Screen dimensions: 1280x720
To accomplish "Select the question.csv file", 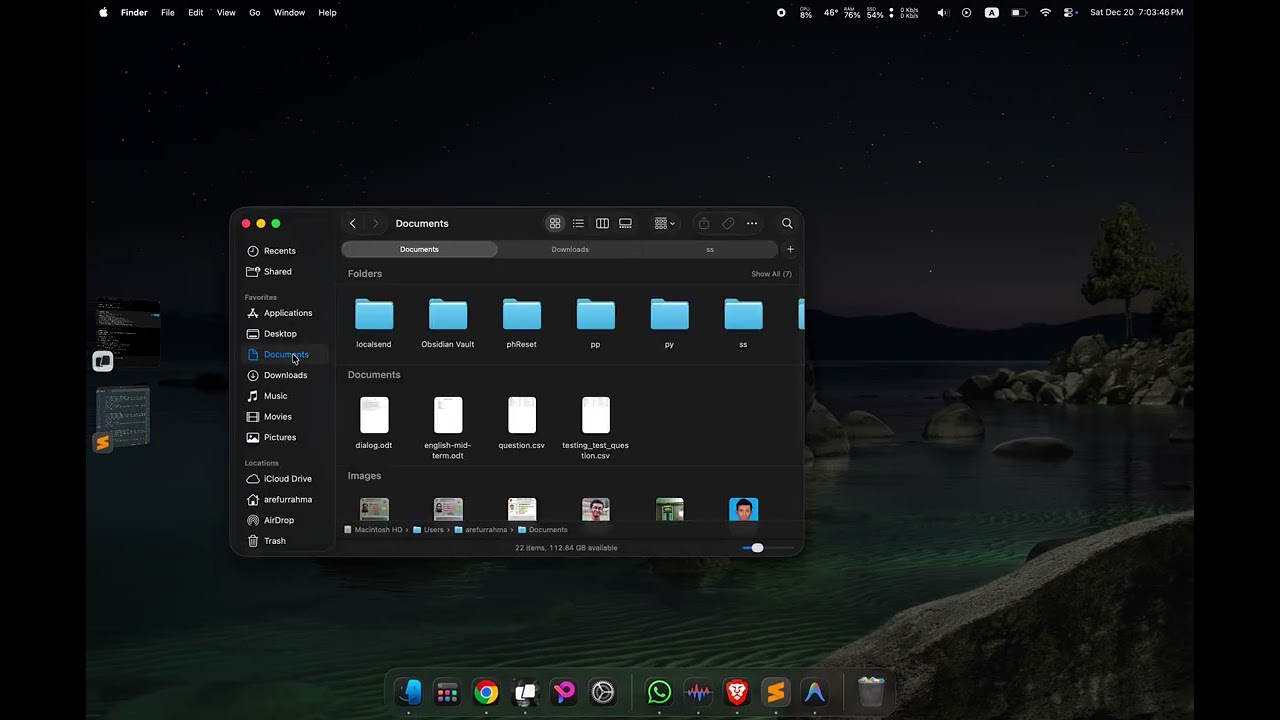I will (x=522, y=415).
